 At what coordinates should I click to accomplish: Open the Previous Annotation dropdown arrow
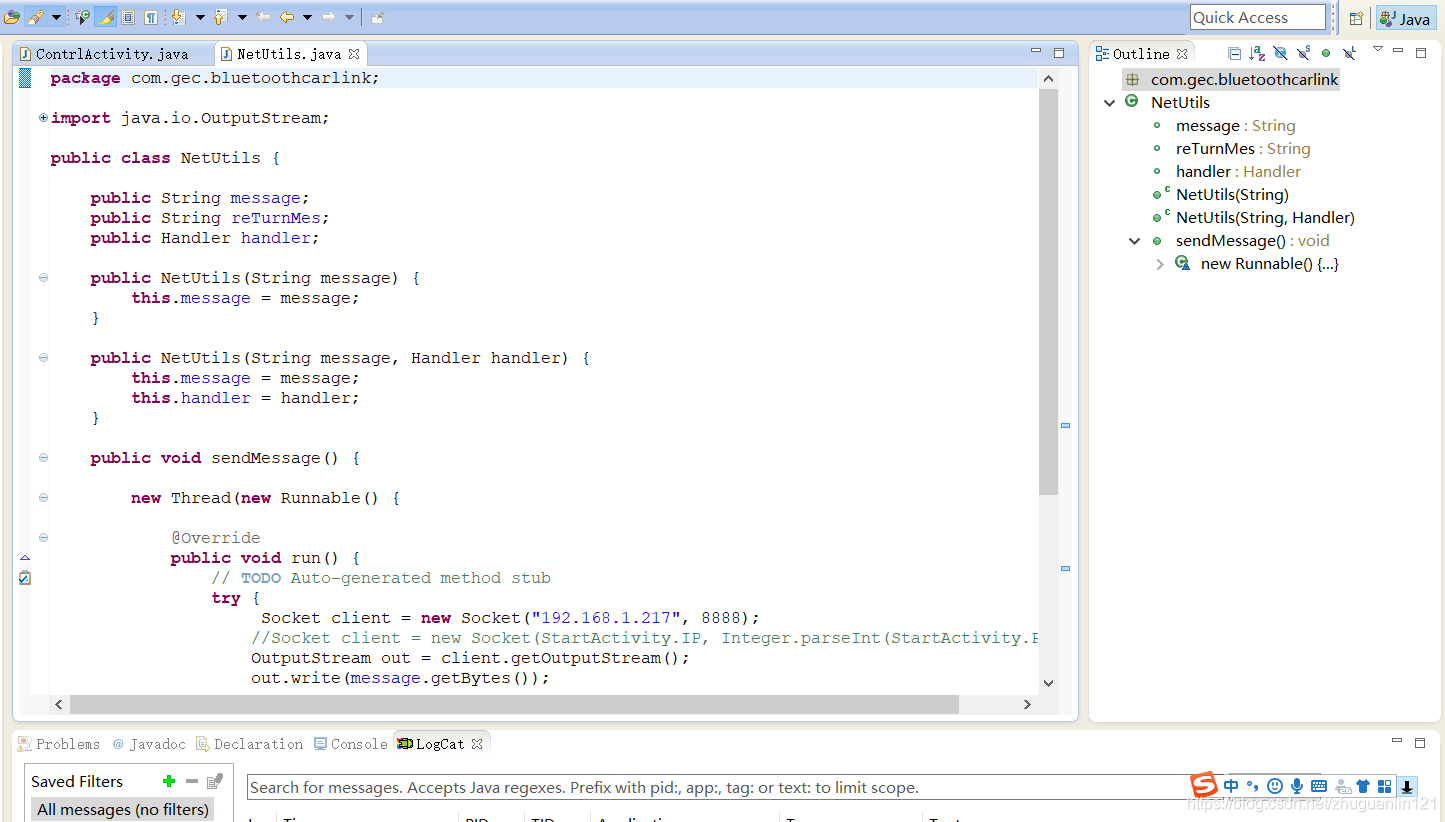[241, 17]
